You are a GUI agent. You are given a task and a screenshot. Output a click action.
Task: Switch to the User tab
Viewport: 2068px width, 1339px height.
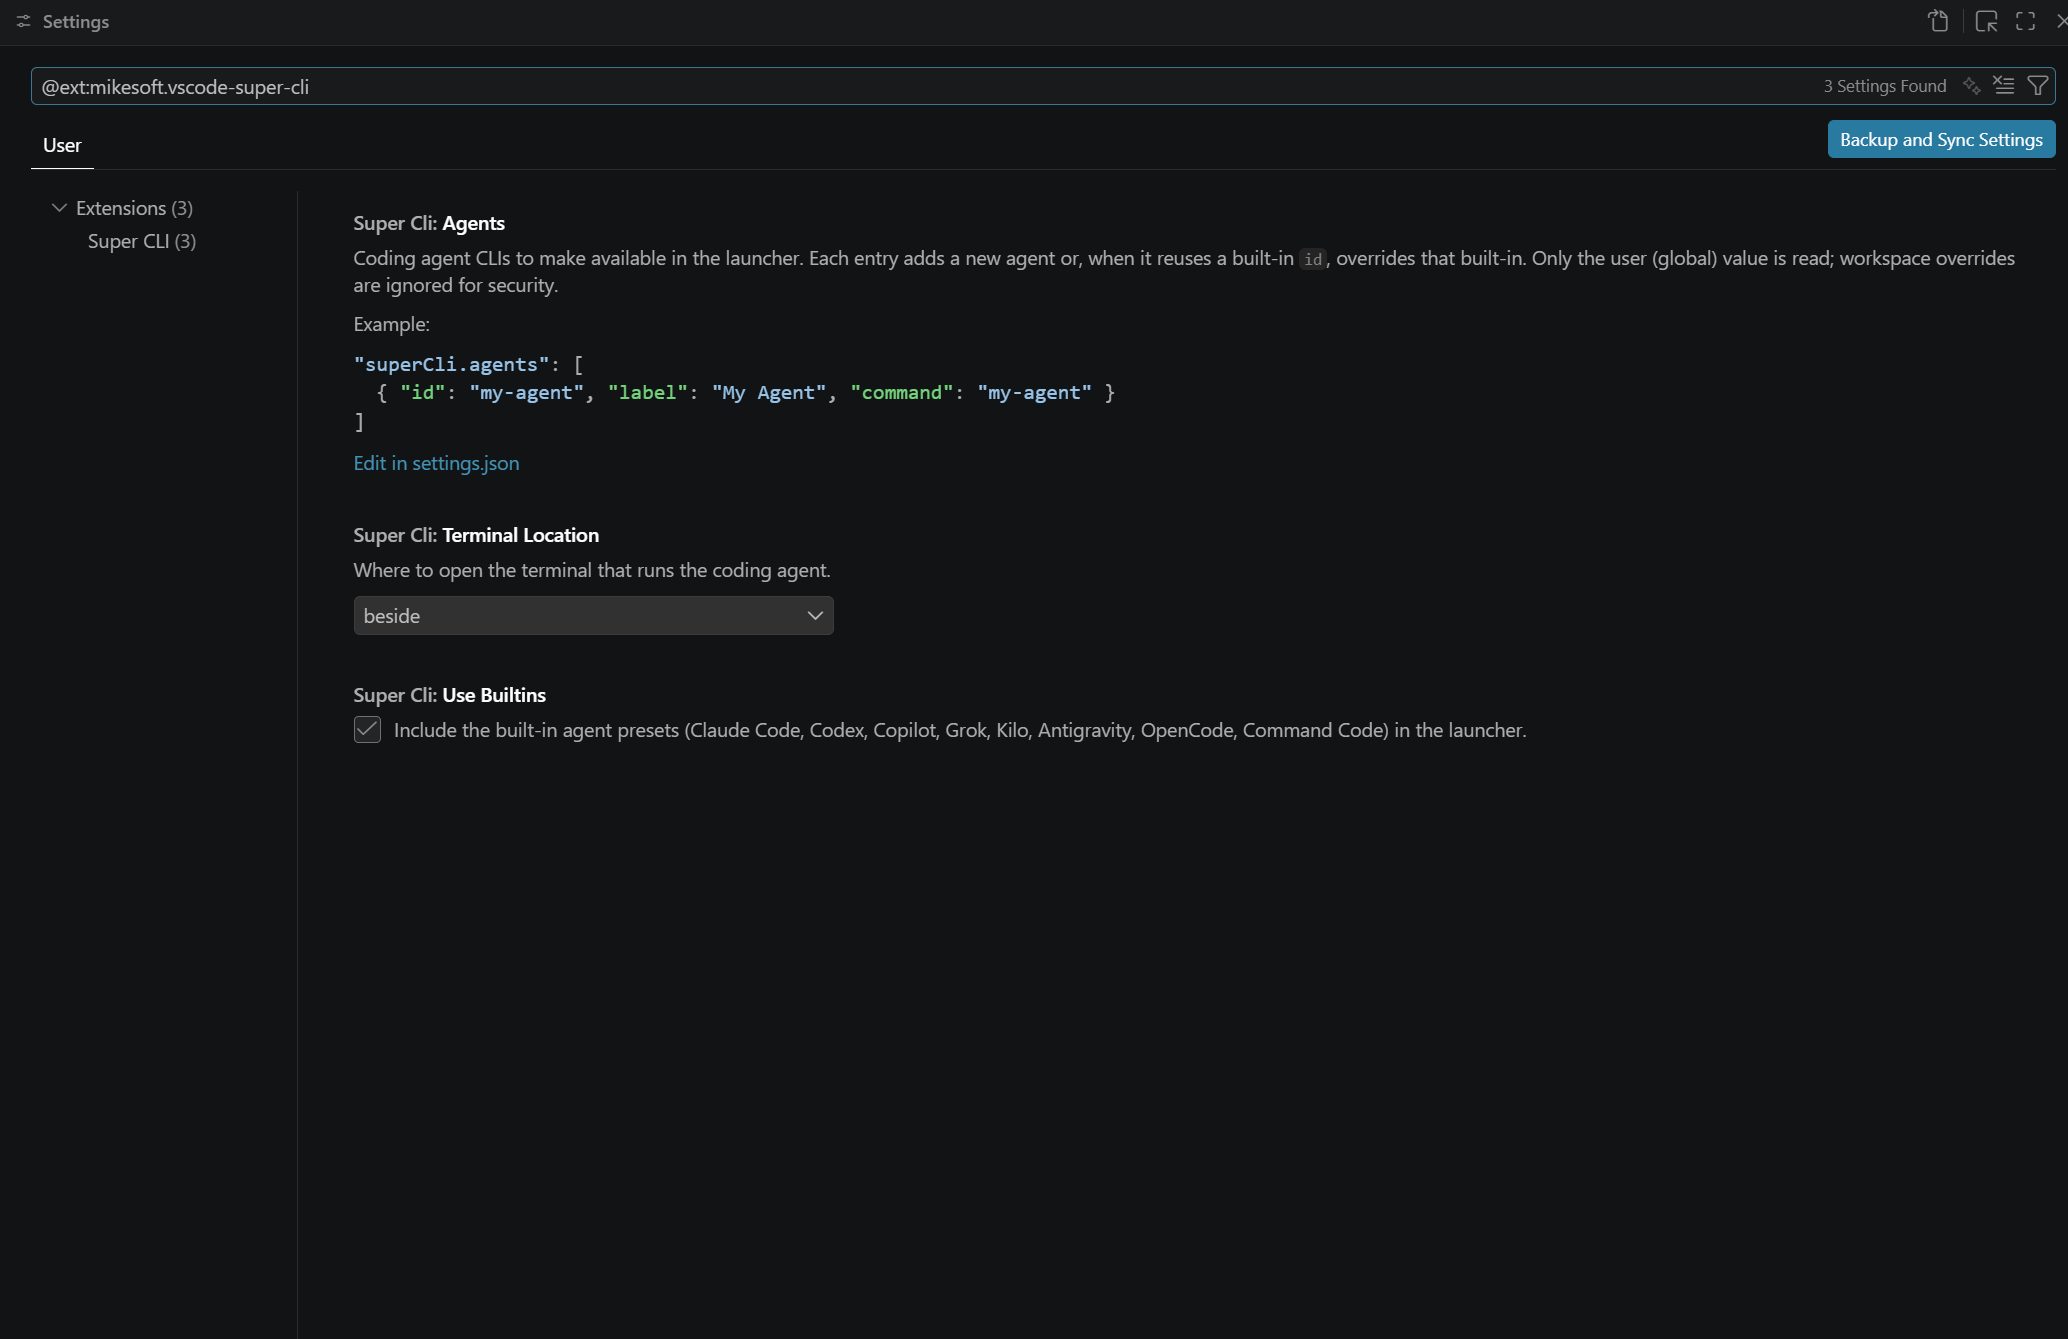[x=62, y=145]
